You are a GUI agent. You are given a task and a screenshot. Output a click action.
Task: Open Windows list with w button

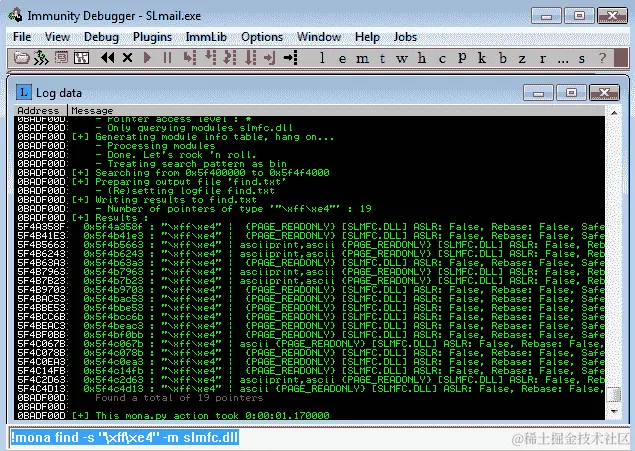click(x=402, y=59)
